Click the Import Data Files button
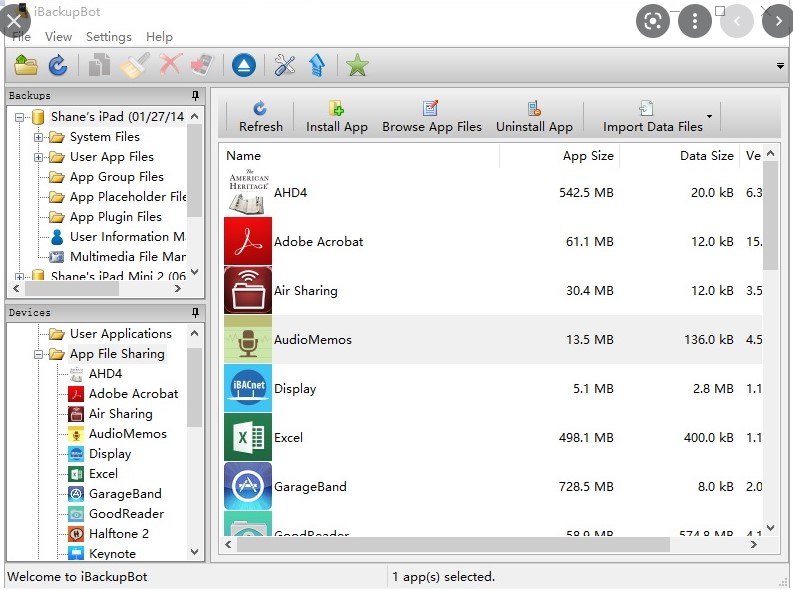Image resolution: width=793 pixels, height=590 pixels. (x=652, y=117)
